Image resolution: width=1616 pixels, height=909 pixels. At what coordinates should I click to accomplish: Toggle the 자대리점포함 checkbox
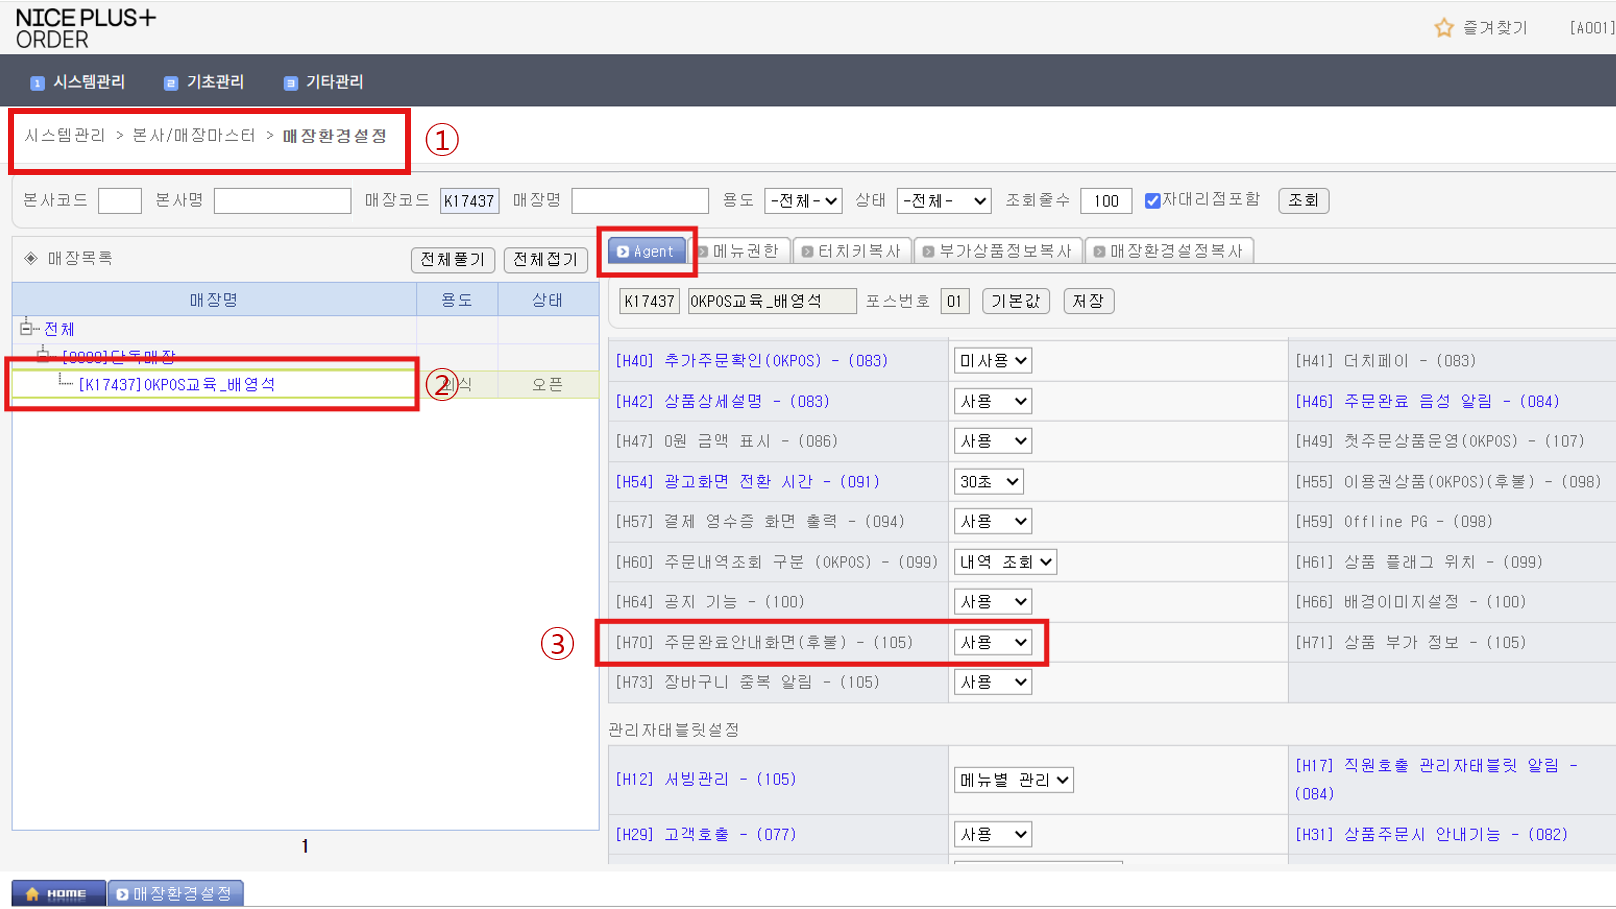pyautogui.click(x=1152, y=201)
